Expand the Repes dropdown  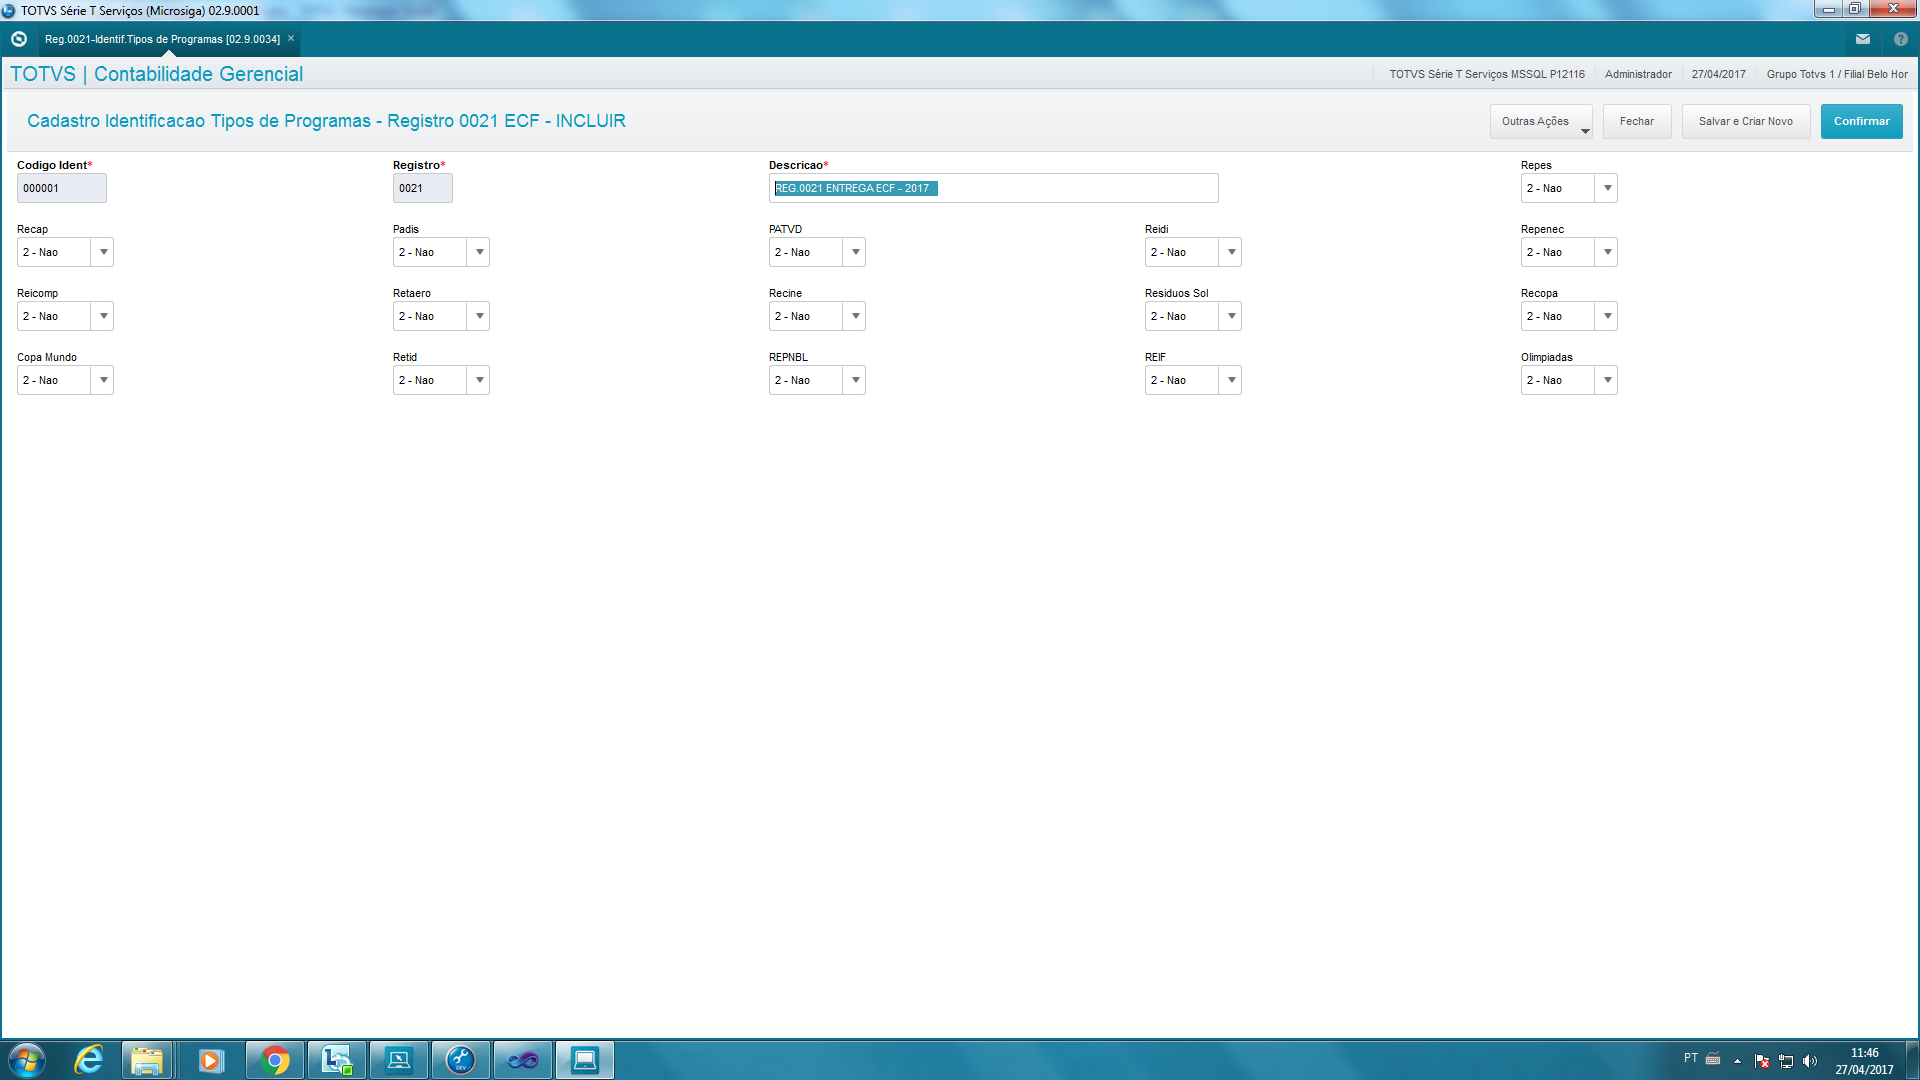tap(1607, 188)
